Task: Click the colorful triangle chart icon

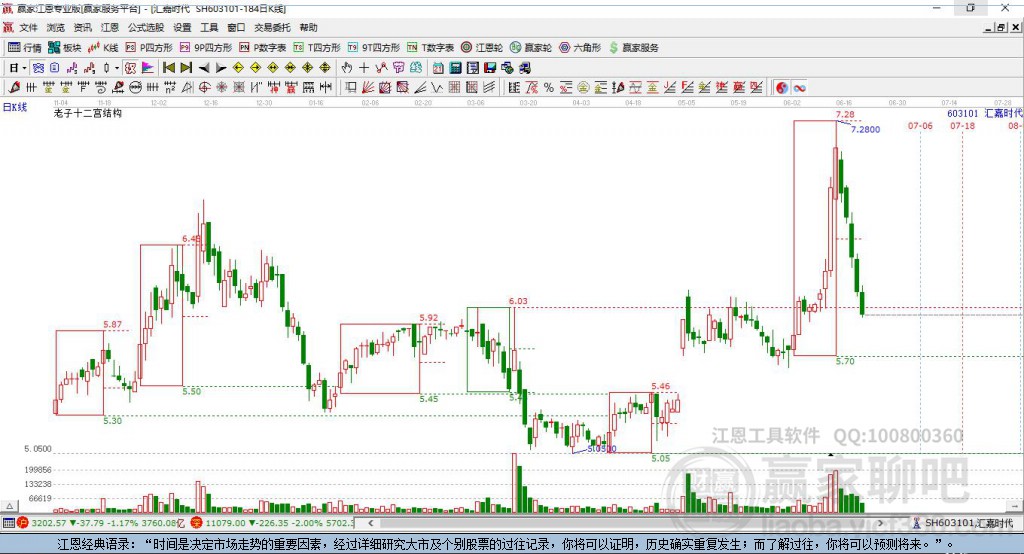Action: pyautogui.click(x=148, y=68)
